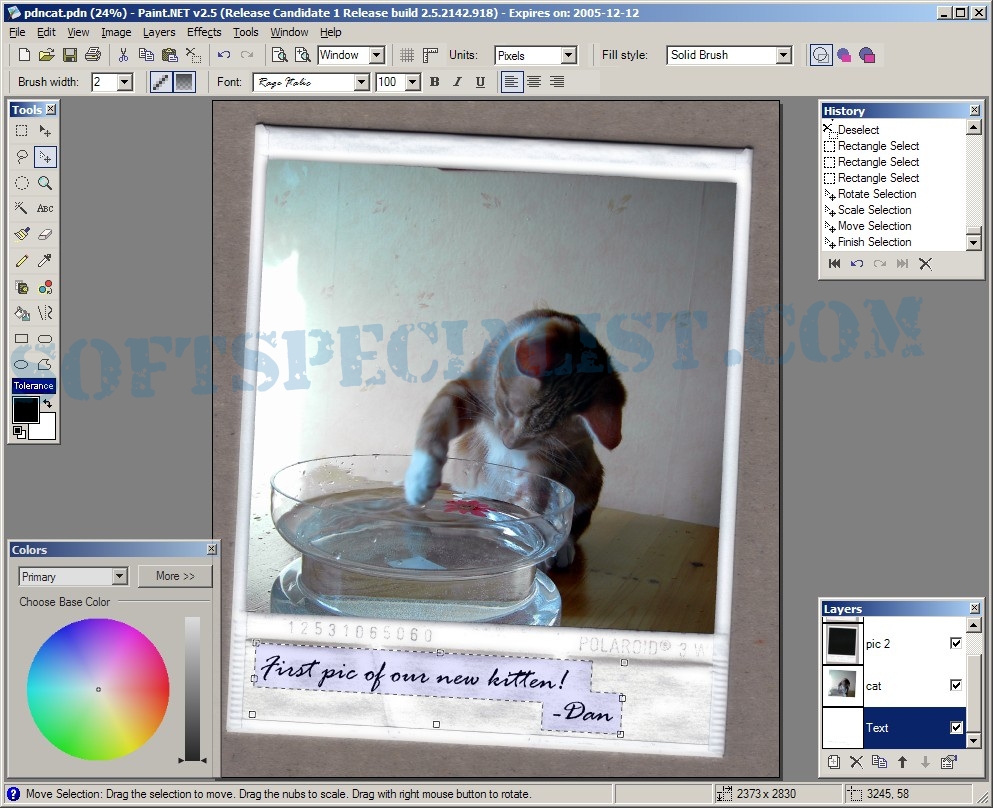Open the Help menu
This screenshot has width=993, height=808.
tap(331, 32)
